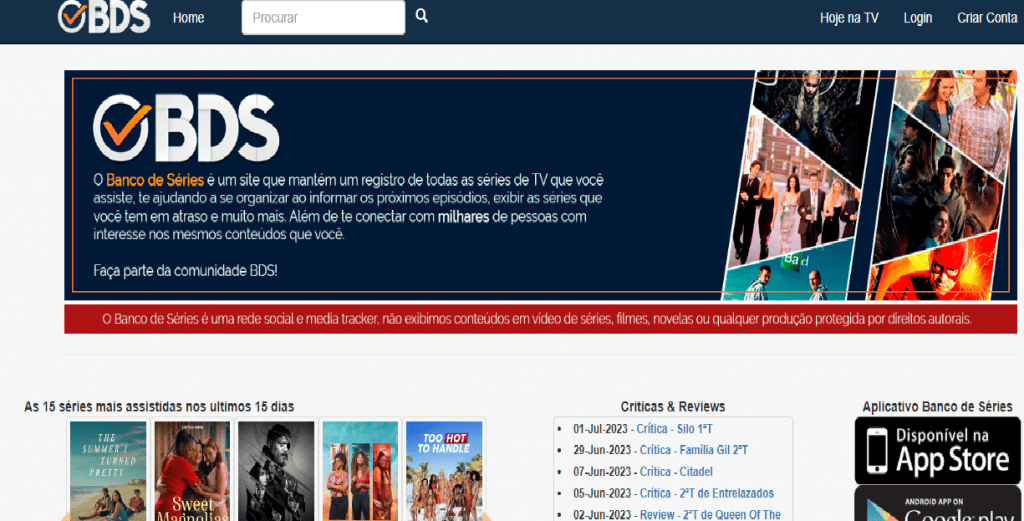Open Sweet Magnolias series poster
Screen dimensions: 1024x521
pos(192,470)
